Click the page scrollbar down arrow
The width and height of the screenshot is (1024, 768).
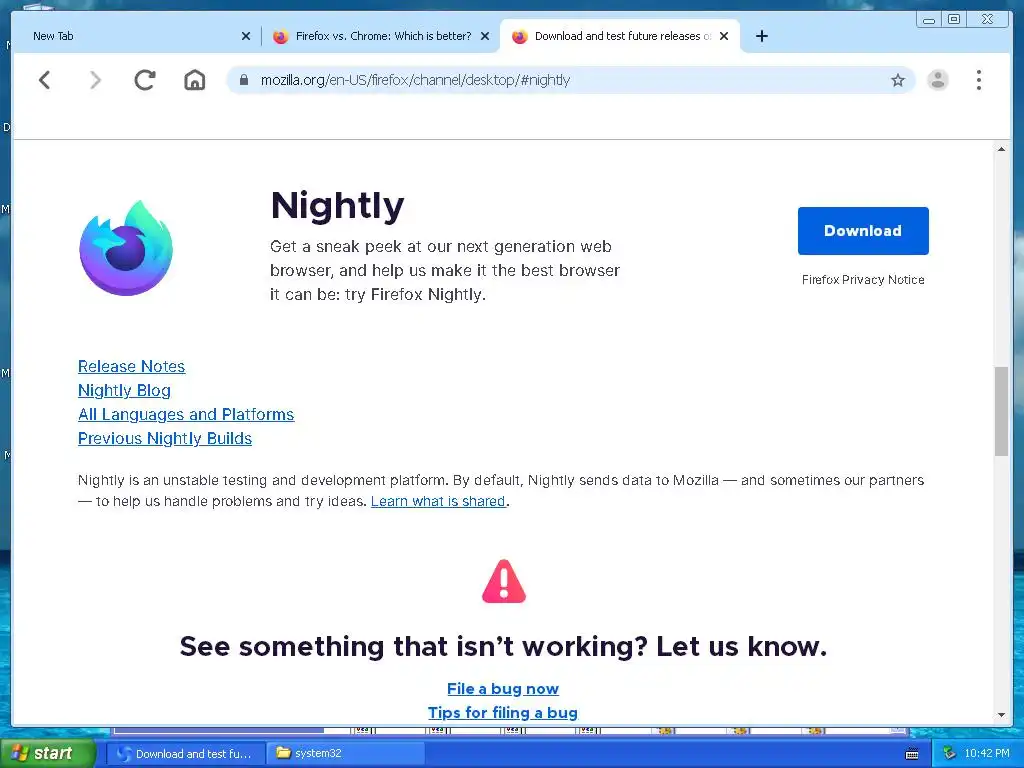[x=1001, y=715]
